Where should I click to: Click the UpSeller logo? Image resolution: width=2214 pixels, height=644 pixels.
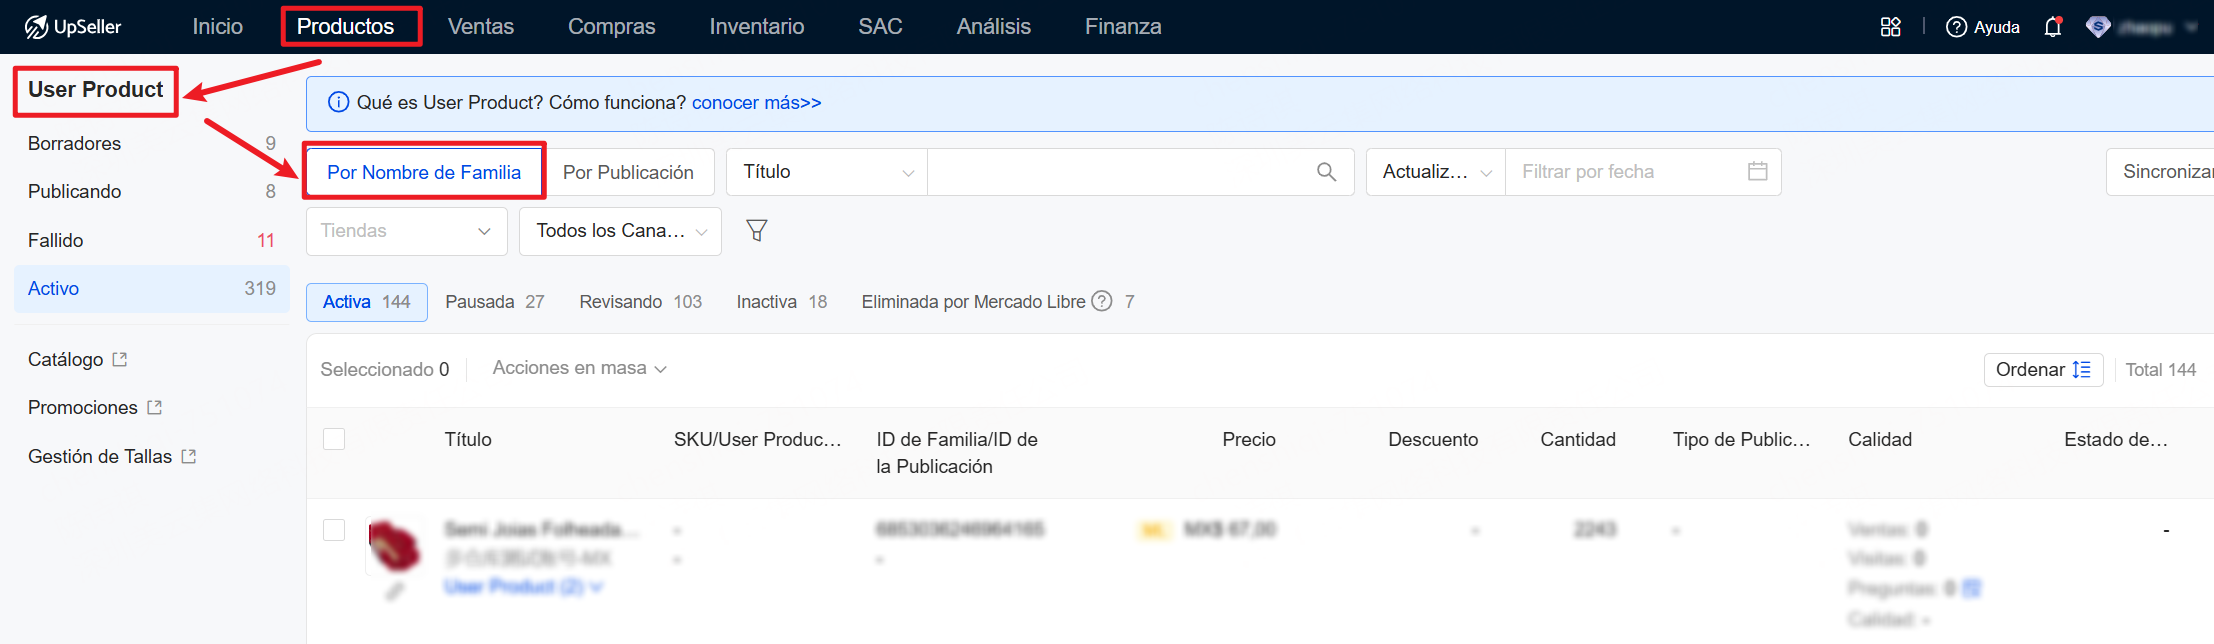click(72, 27)
